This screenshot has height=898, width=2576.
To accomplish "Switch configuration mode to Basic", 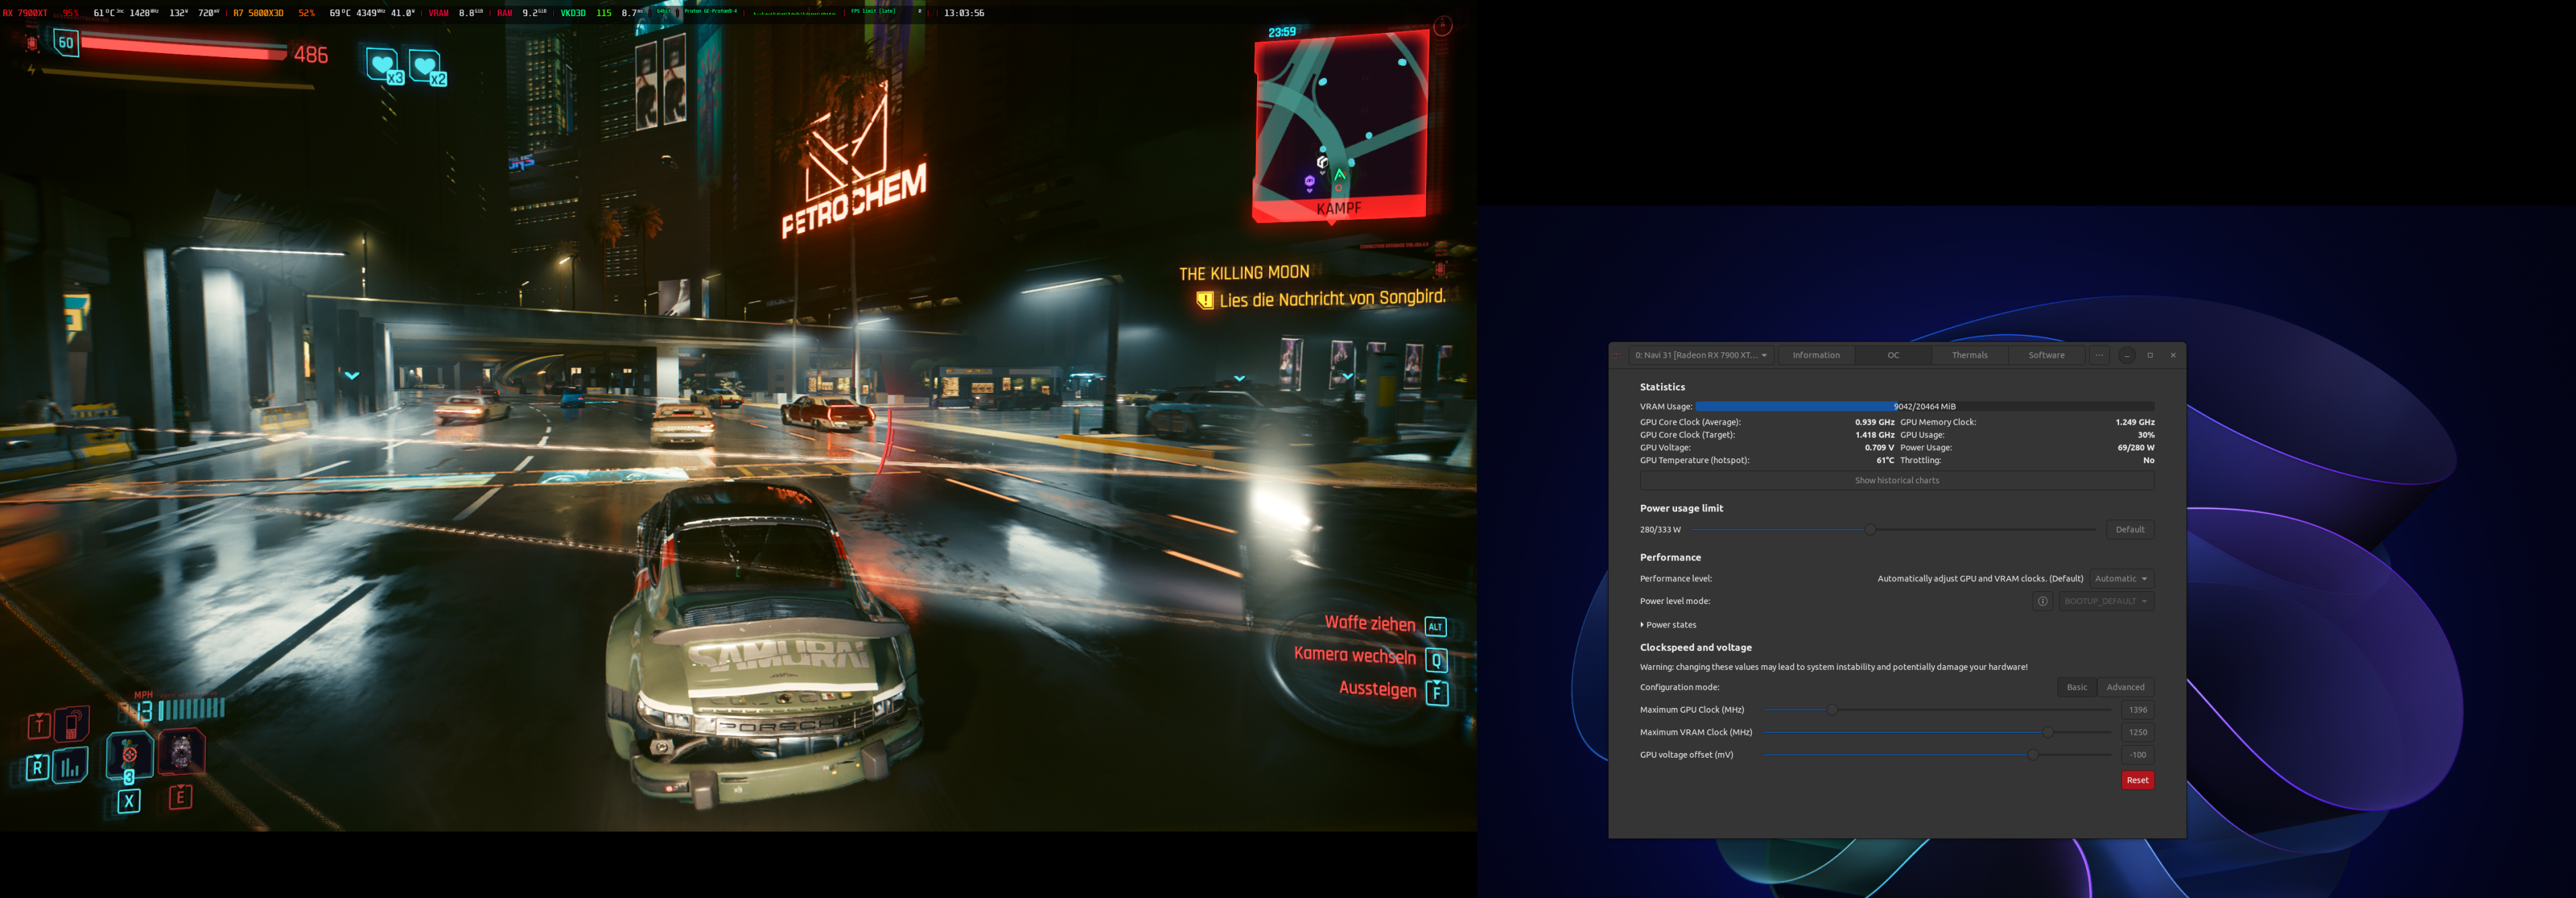I will point(2076,687).
